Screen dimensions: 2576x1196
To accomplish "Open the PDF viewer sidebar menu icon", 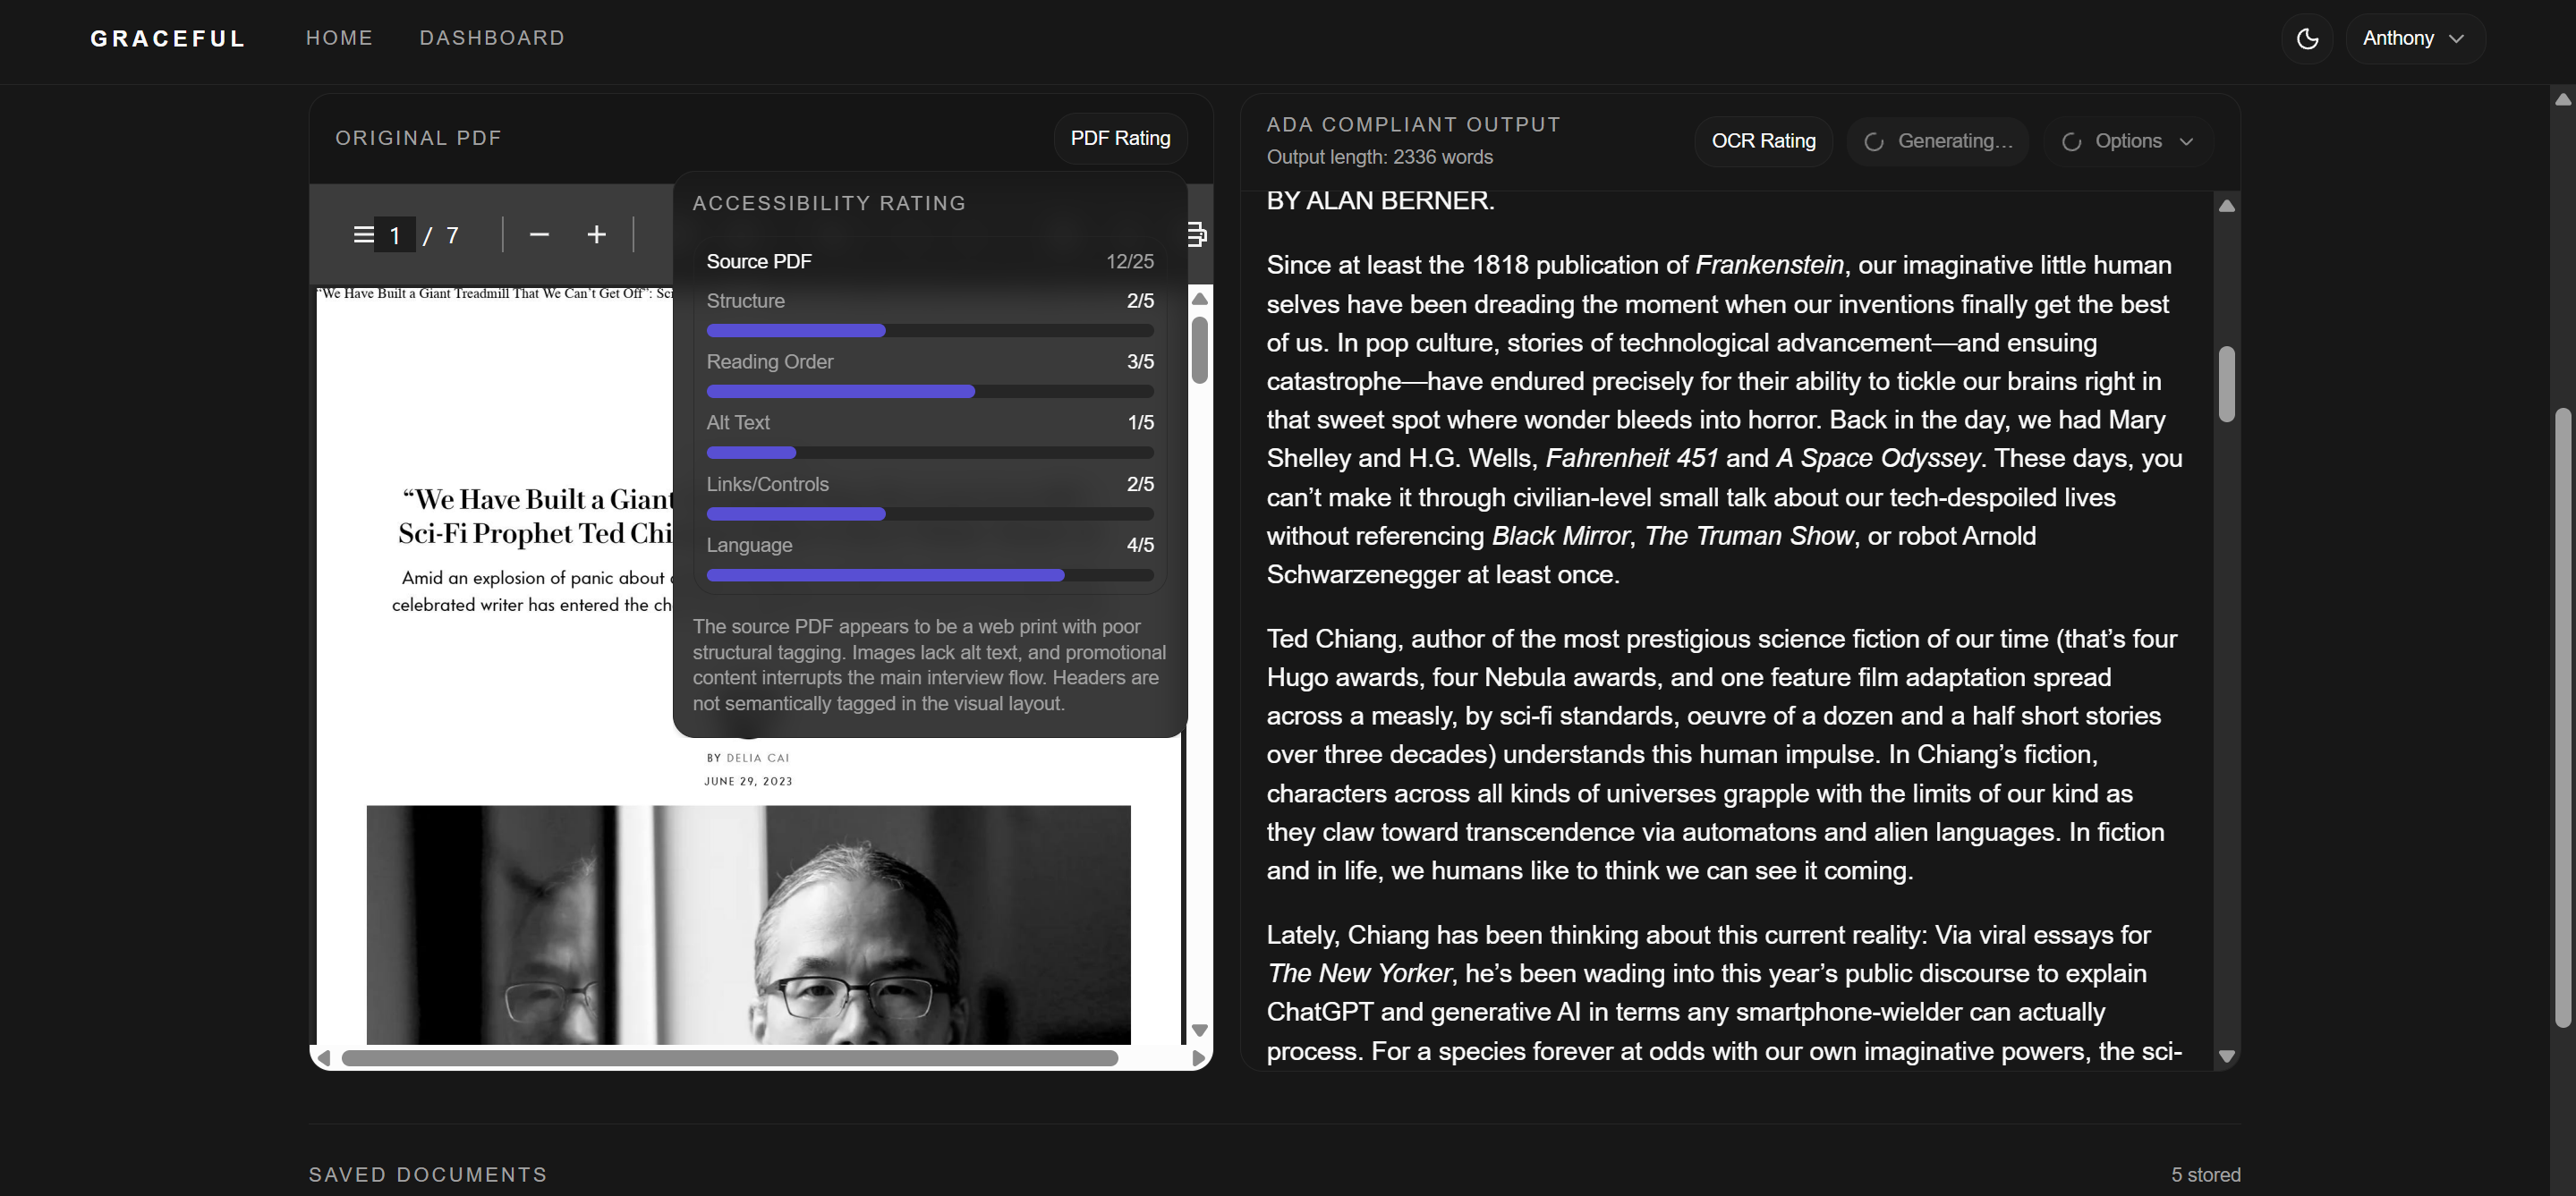I will 363,235.
